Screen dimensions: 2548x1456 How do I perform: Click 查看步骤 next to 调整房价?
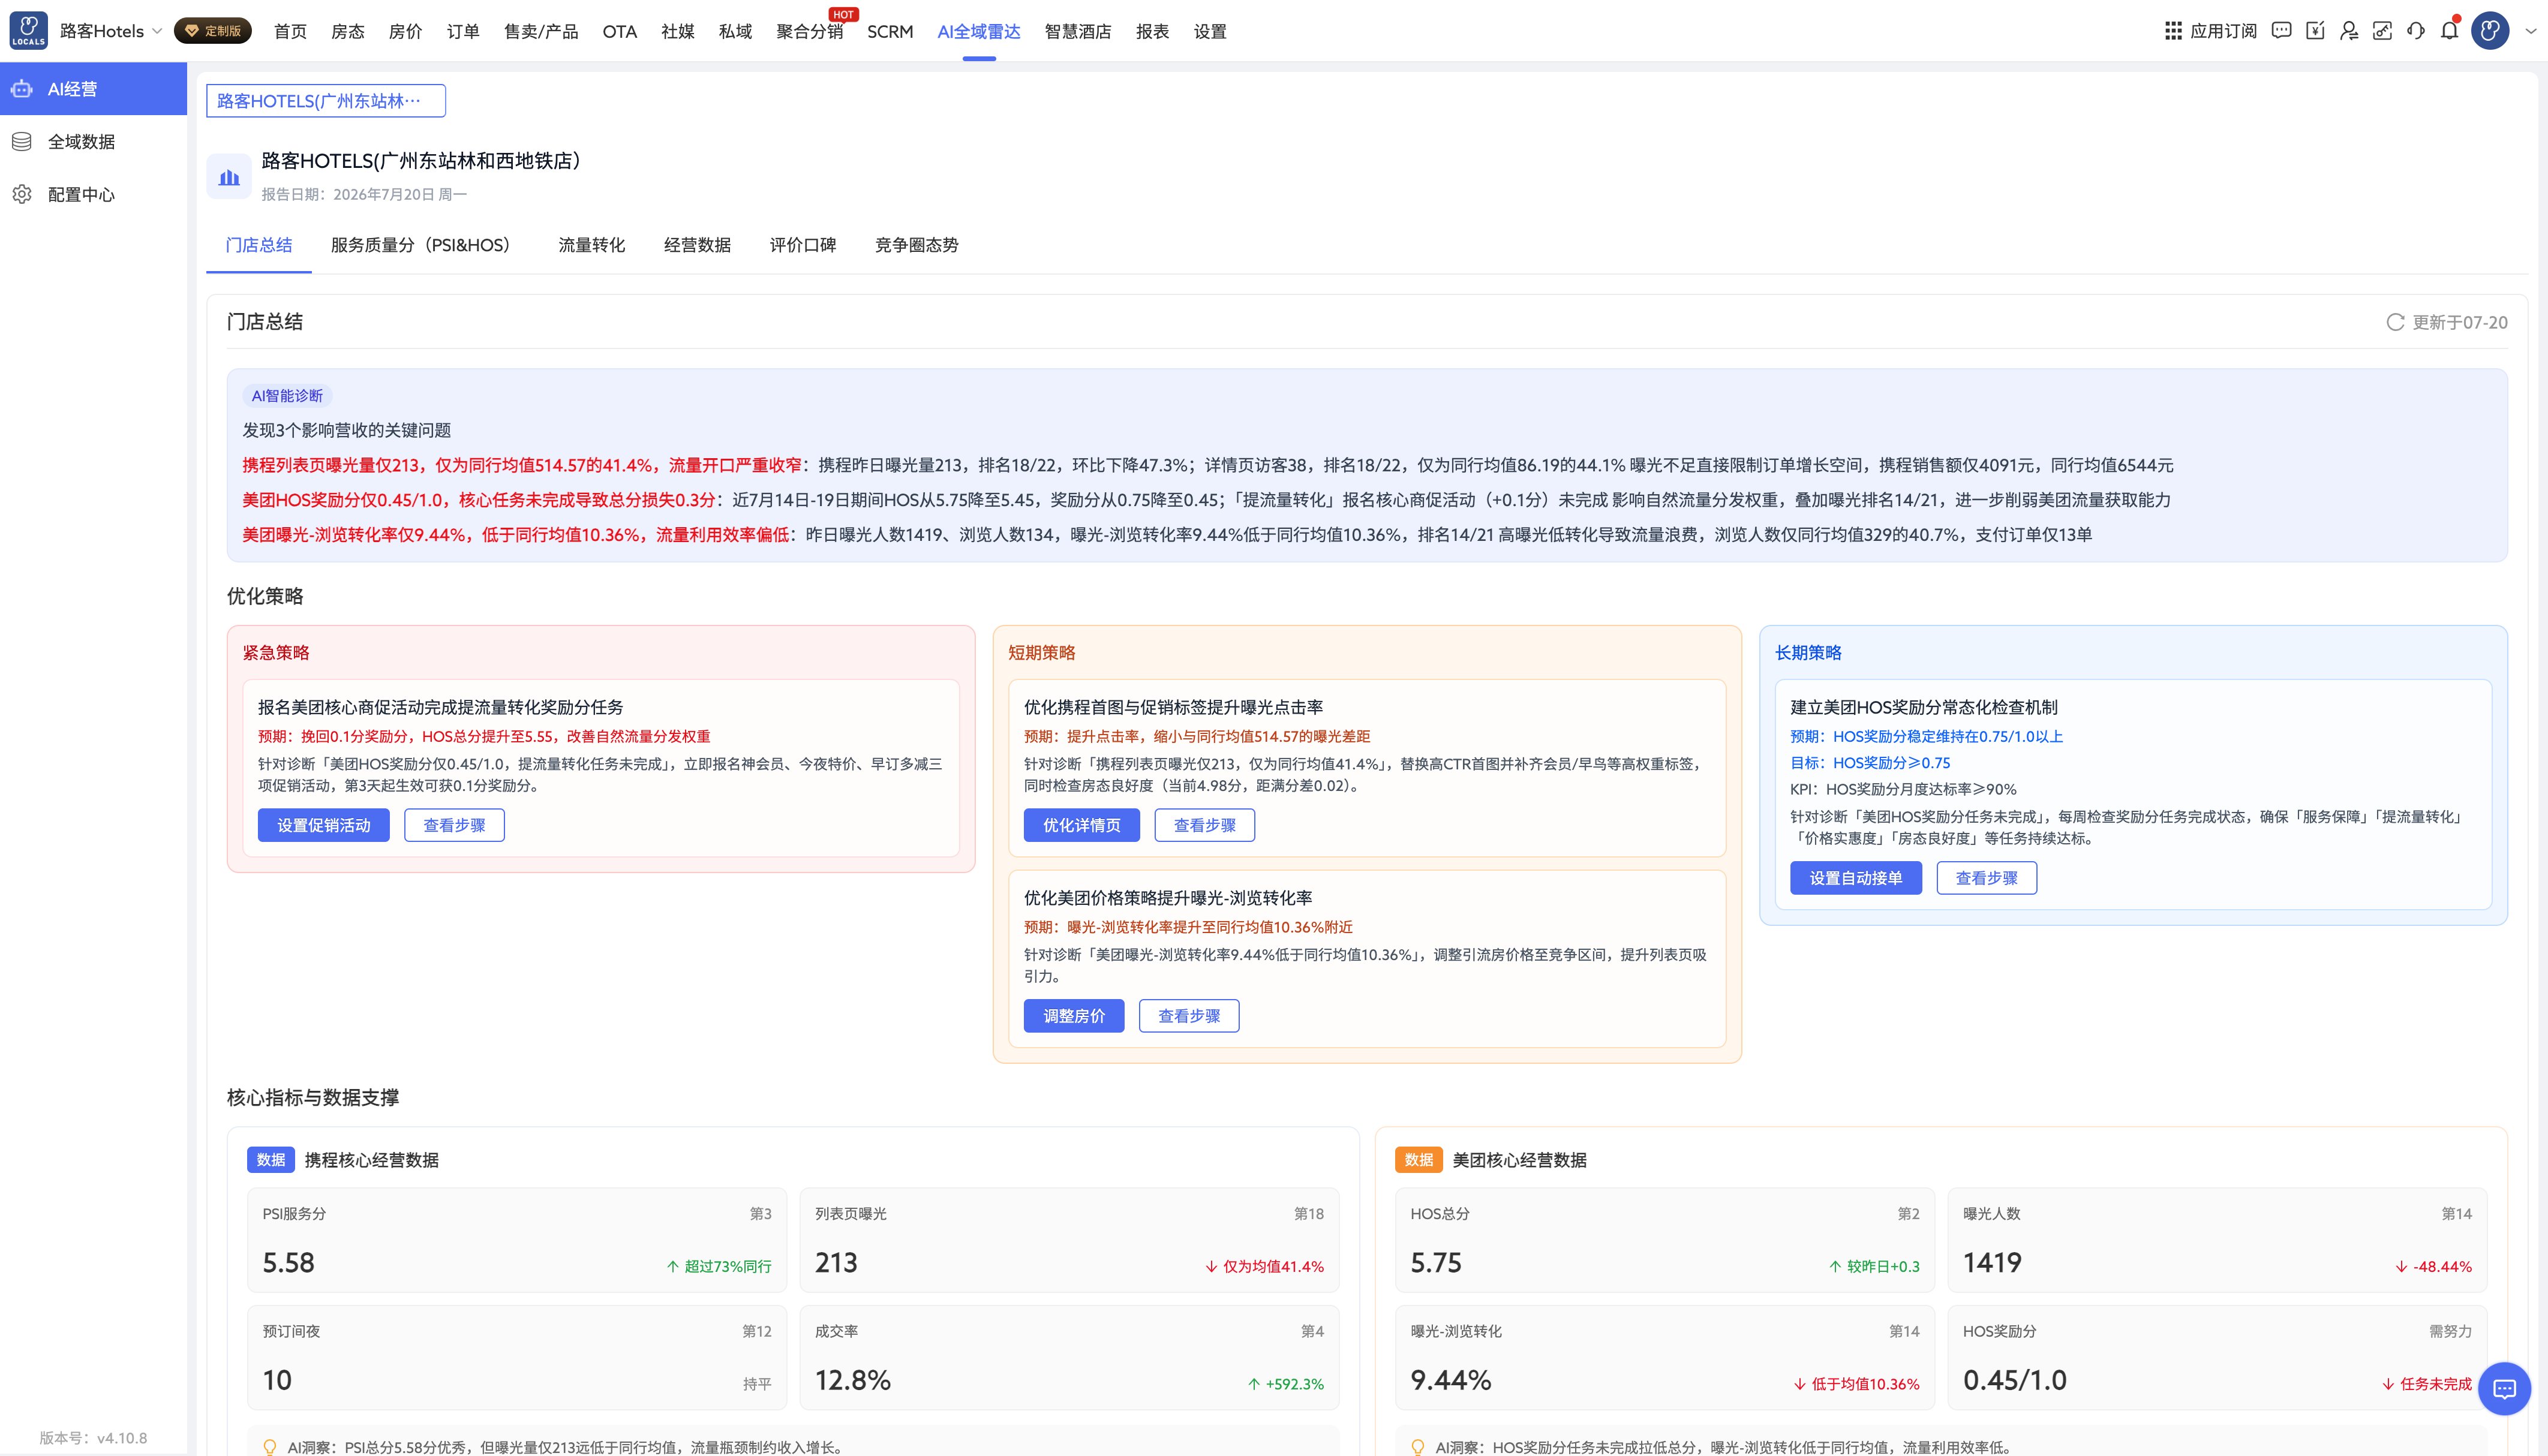tap(1189, 1016)
